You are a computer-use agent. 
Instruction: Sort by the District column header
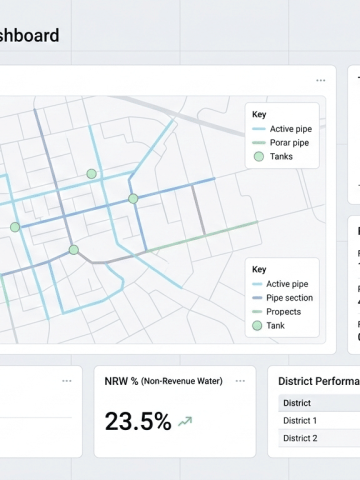[x=297, y=403]
